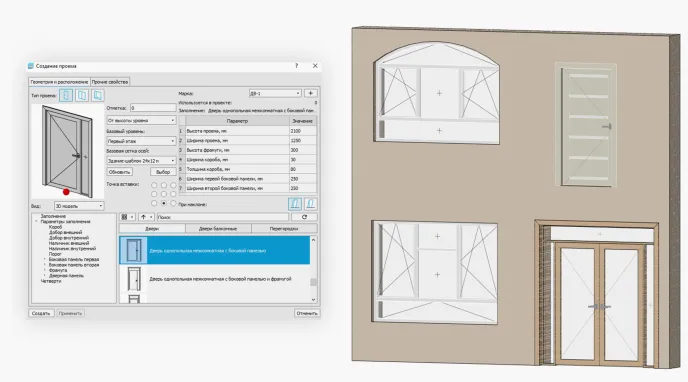
Task: Select the first opening type icon
Action: [x=66, y=95]
